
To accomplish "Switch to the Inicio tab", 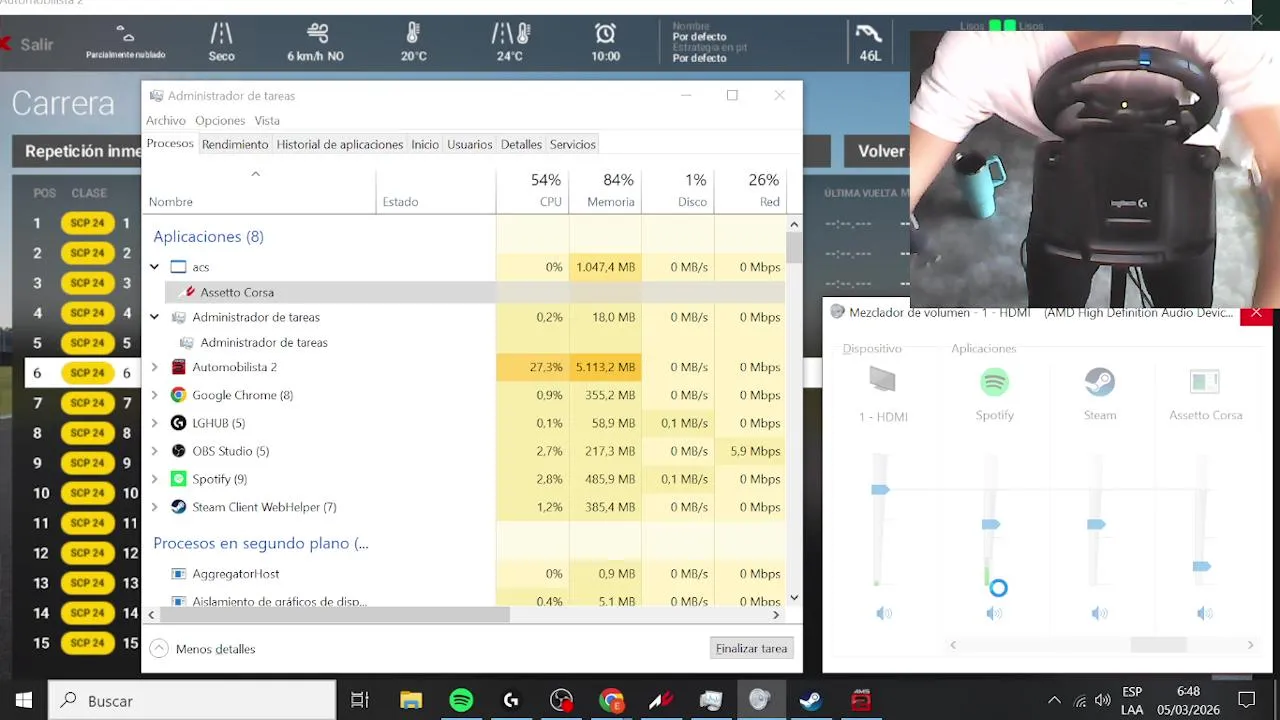I will [x=425, y=144].
